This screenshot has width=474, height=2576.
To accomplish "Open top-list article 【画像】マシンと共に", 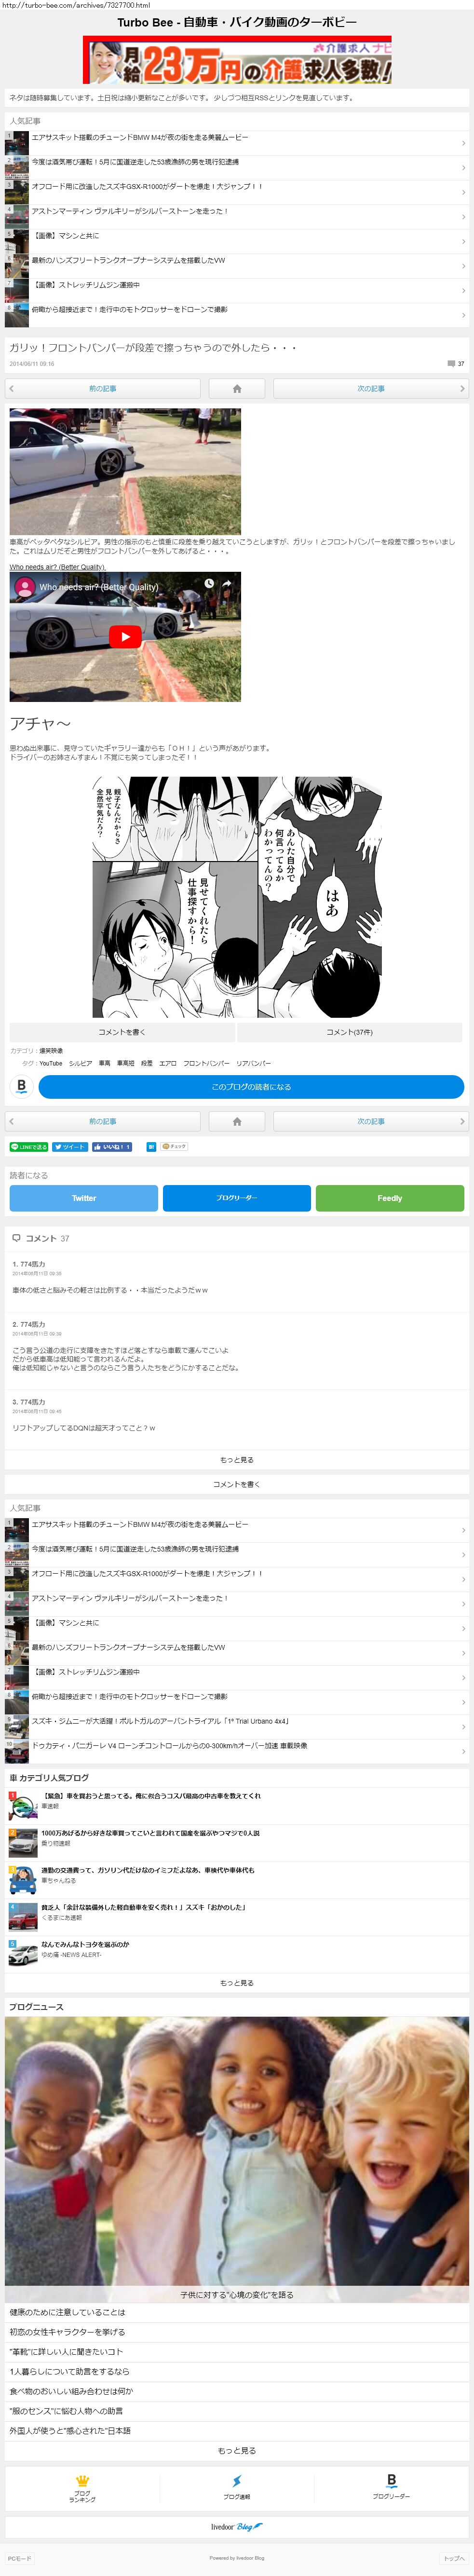I will [x=237, y=241].
